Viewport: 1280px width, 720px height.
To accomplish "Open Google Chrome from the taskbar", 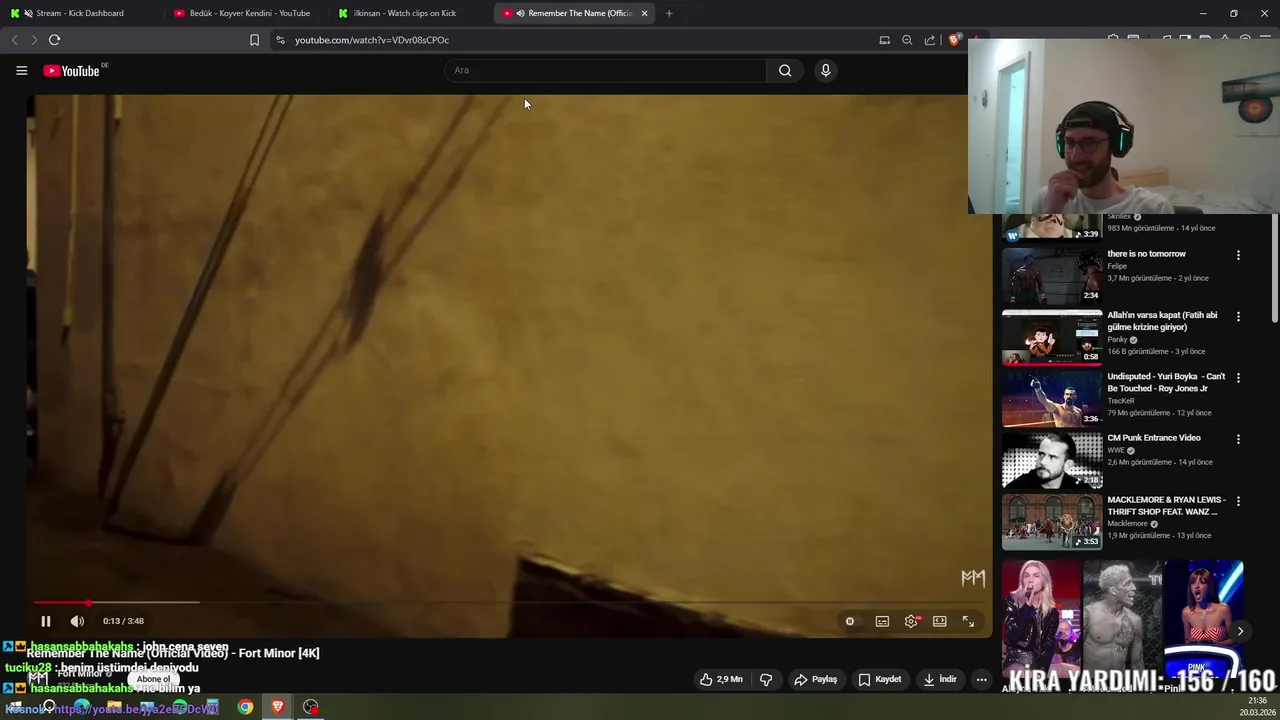I will (245, 707).
